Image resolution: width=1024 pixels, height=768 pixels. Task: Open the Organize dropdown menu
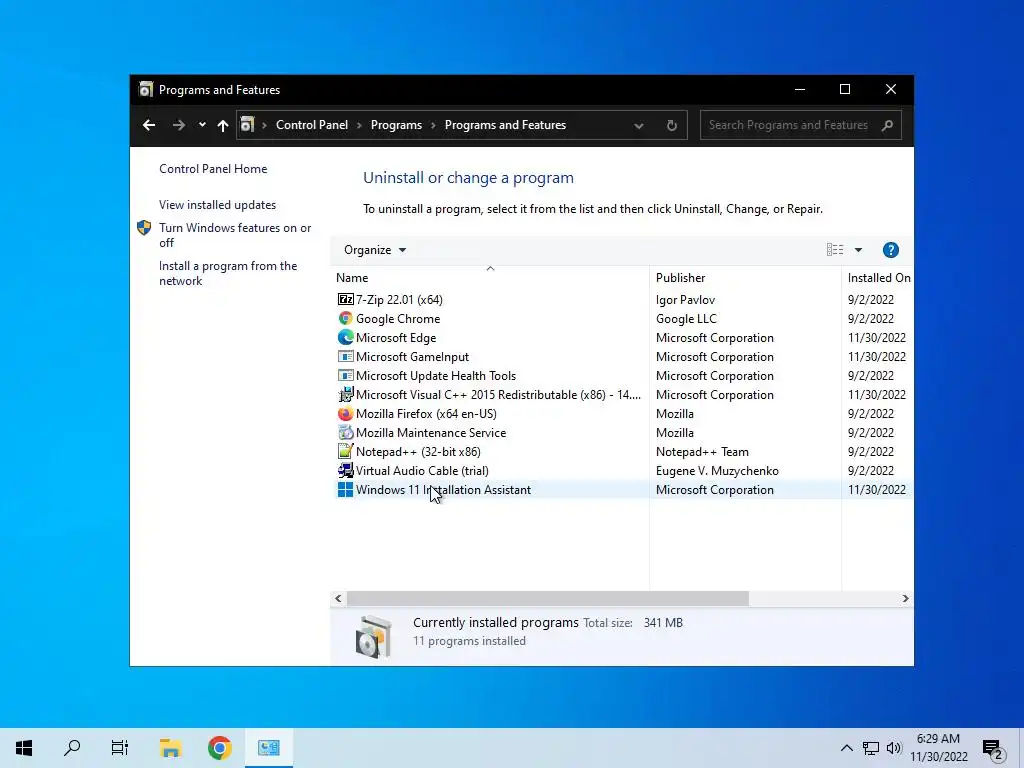coord(375,250)
